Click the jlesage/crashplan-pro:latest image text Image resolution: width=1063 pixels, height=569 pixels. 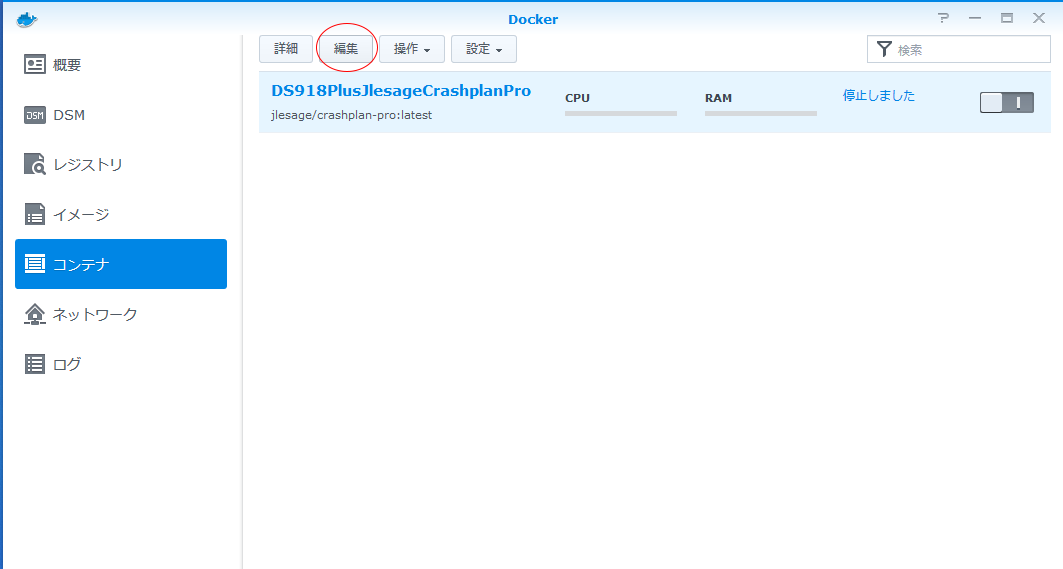coord(351,115)
